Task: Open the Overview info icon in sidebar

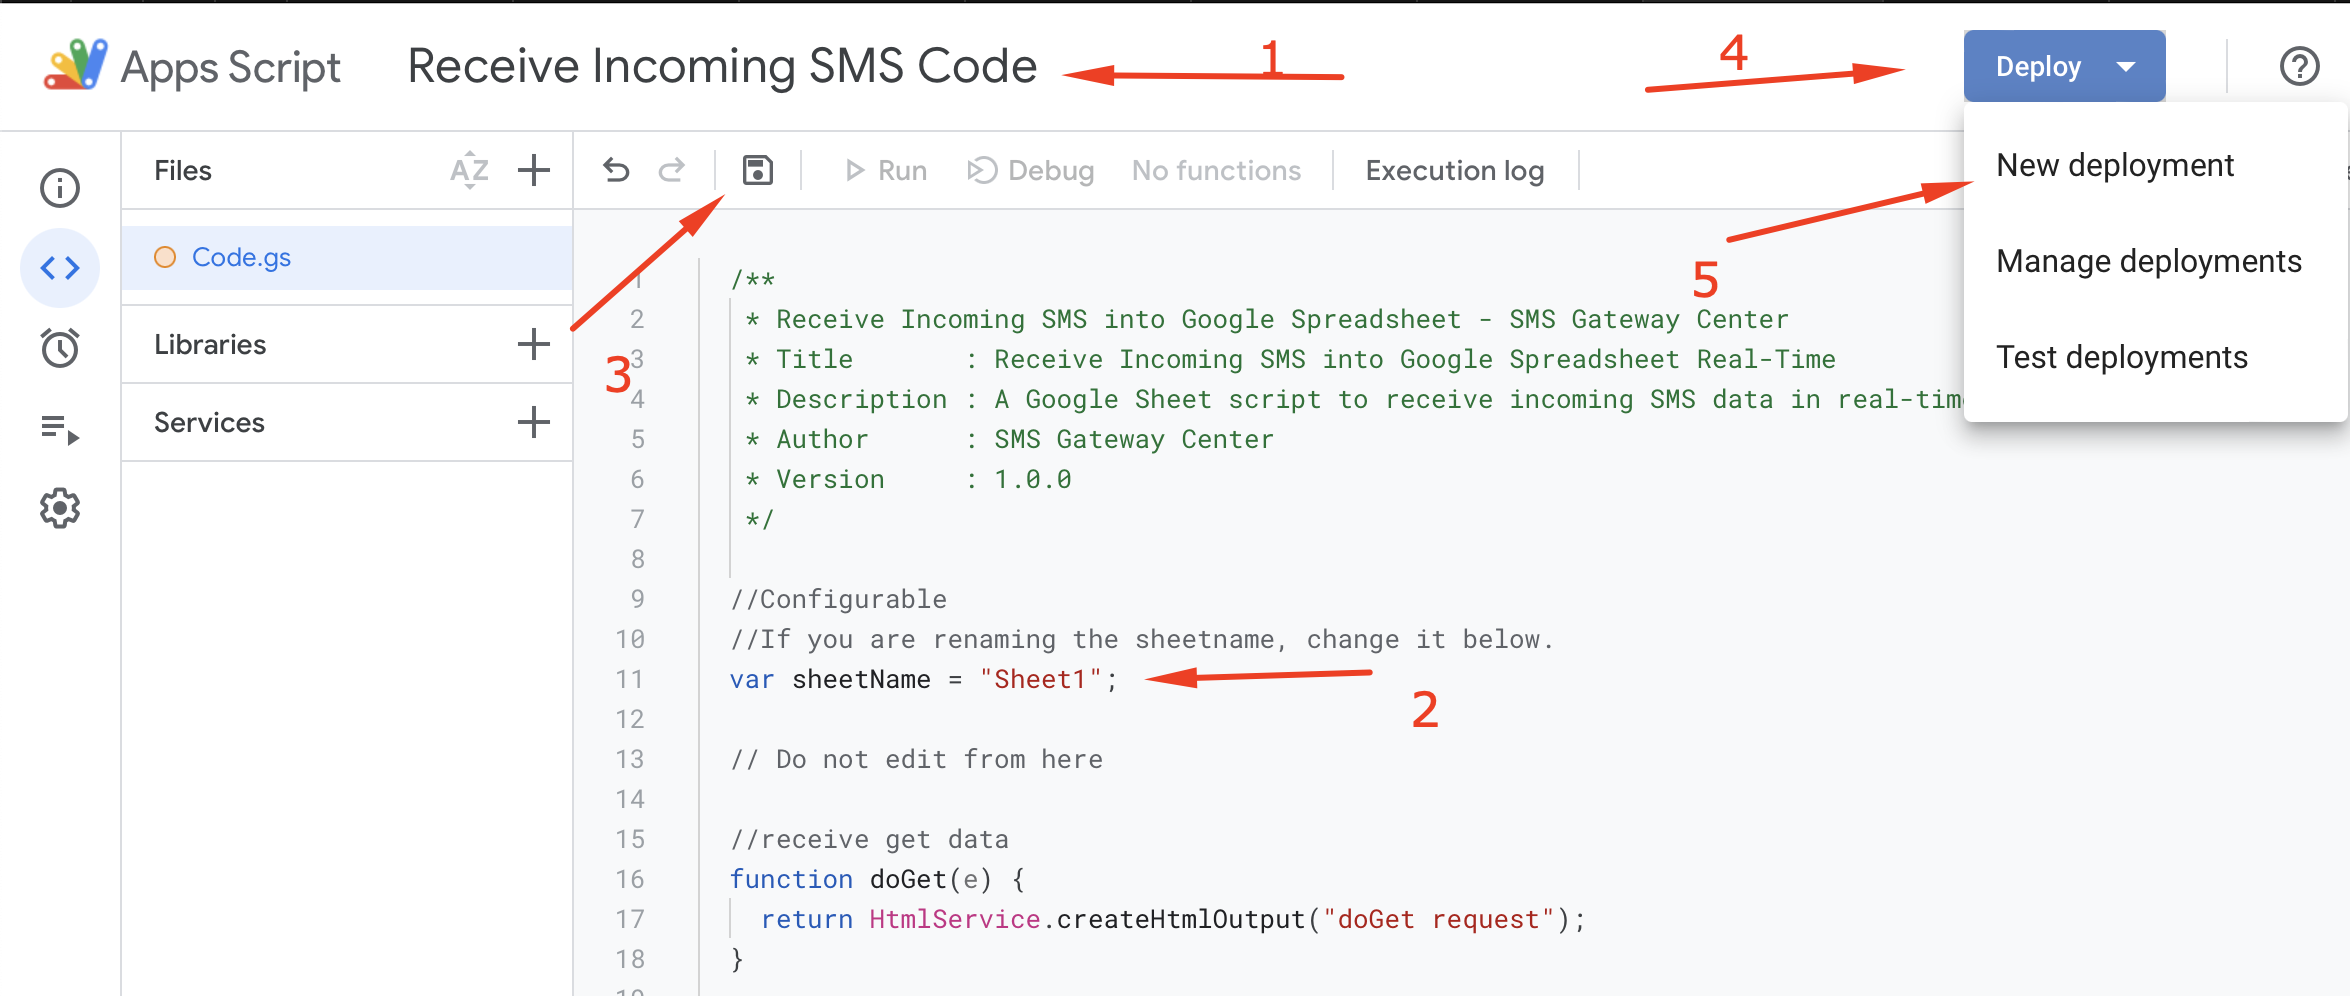Action: tap(60, 188)
